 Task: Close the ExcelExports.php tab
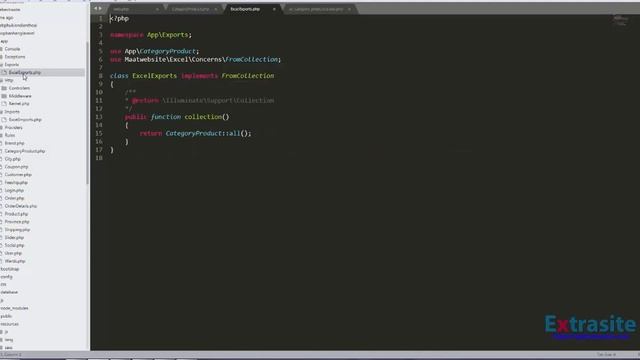[274, 9]
